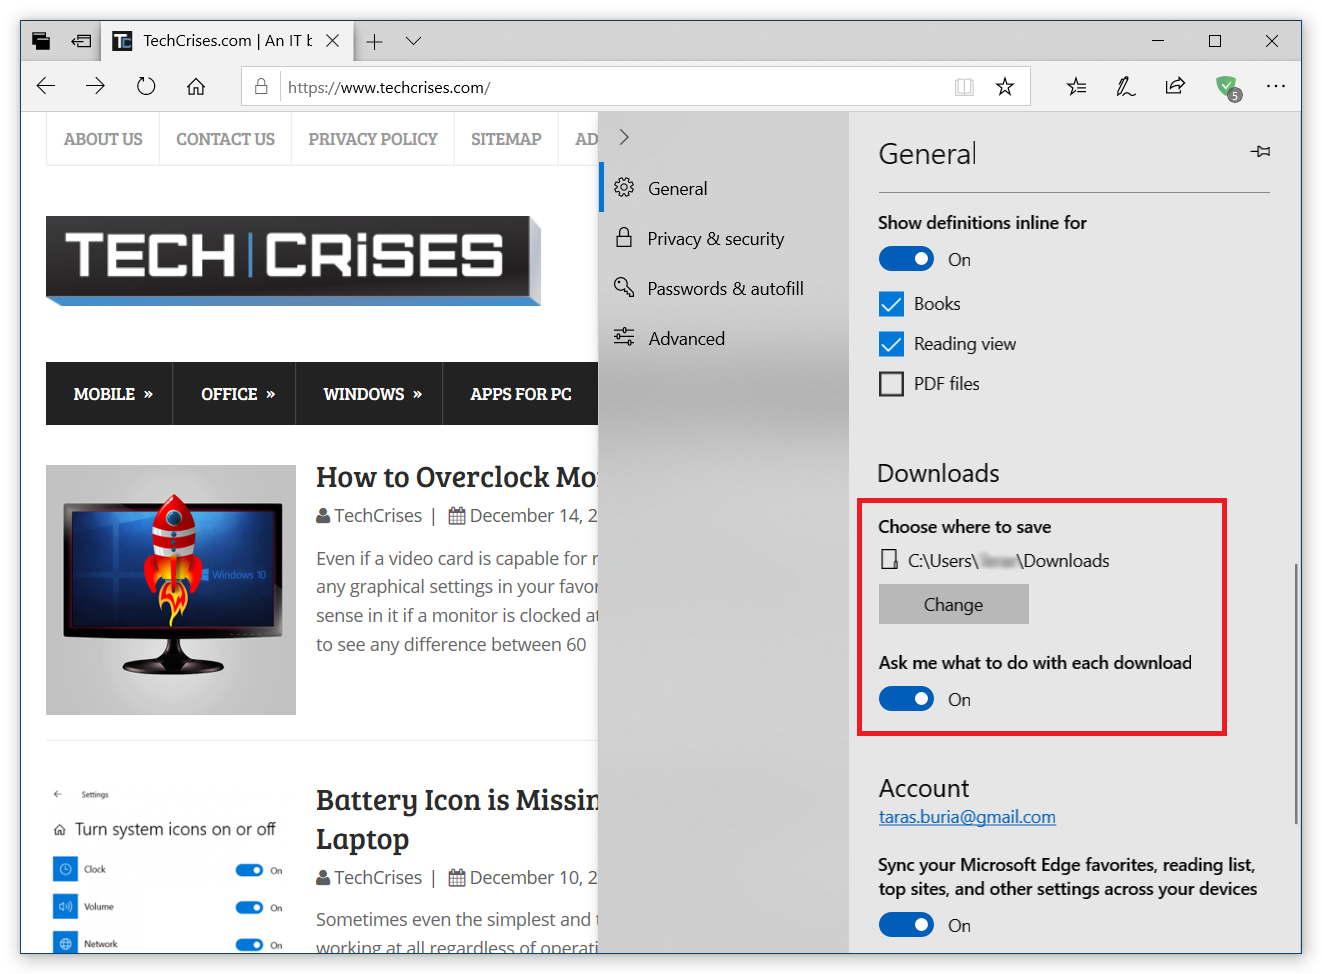The image size is (1322, 974).
Task: Click TechCrises author of overclock article
Action: click(377, 516)
